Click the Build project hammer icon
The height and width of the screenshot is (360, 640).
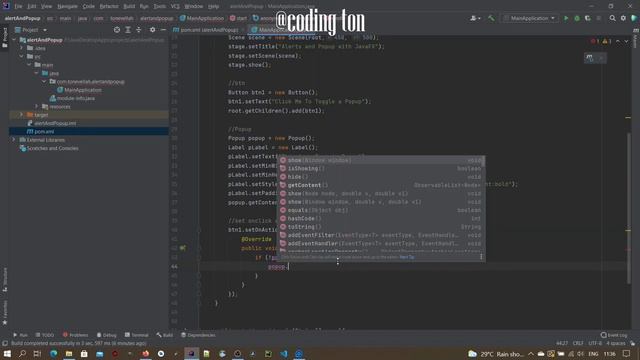click(491, 18)
